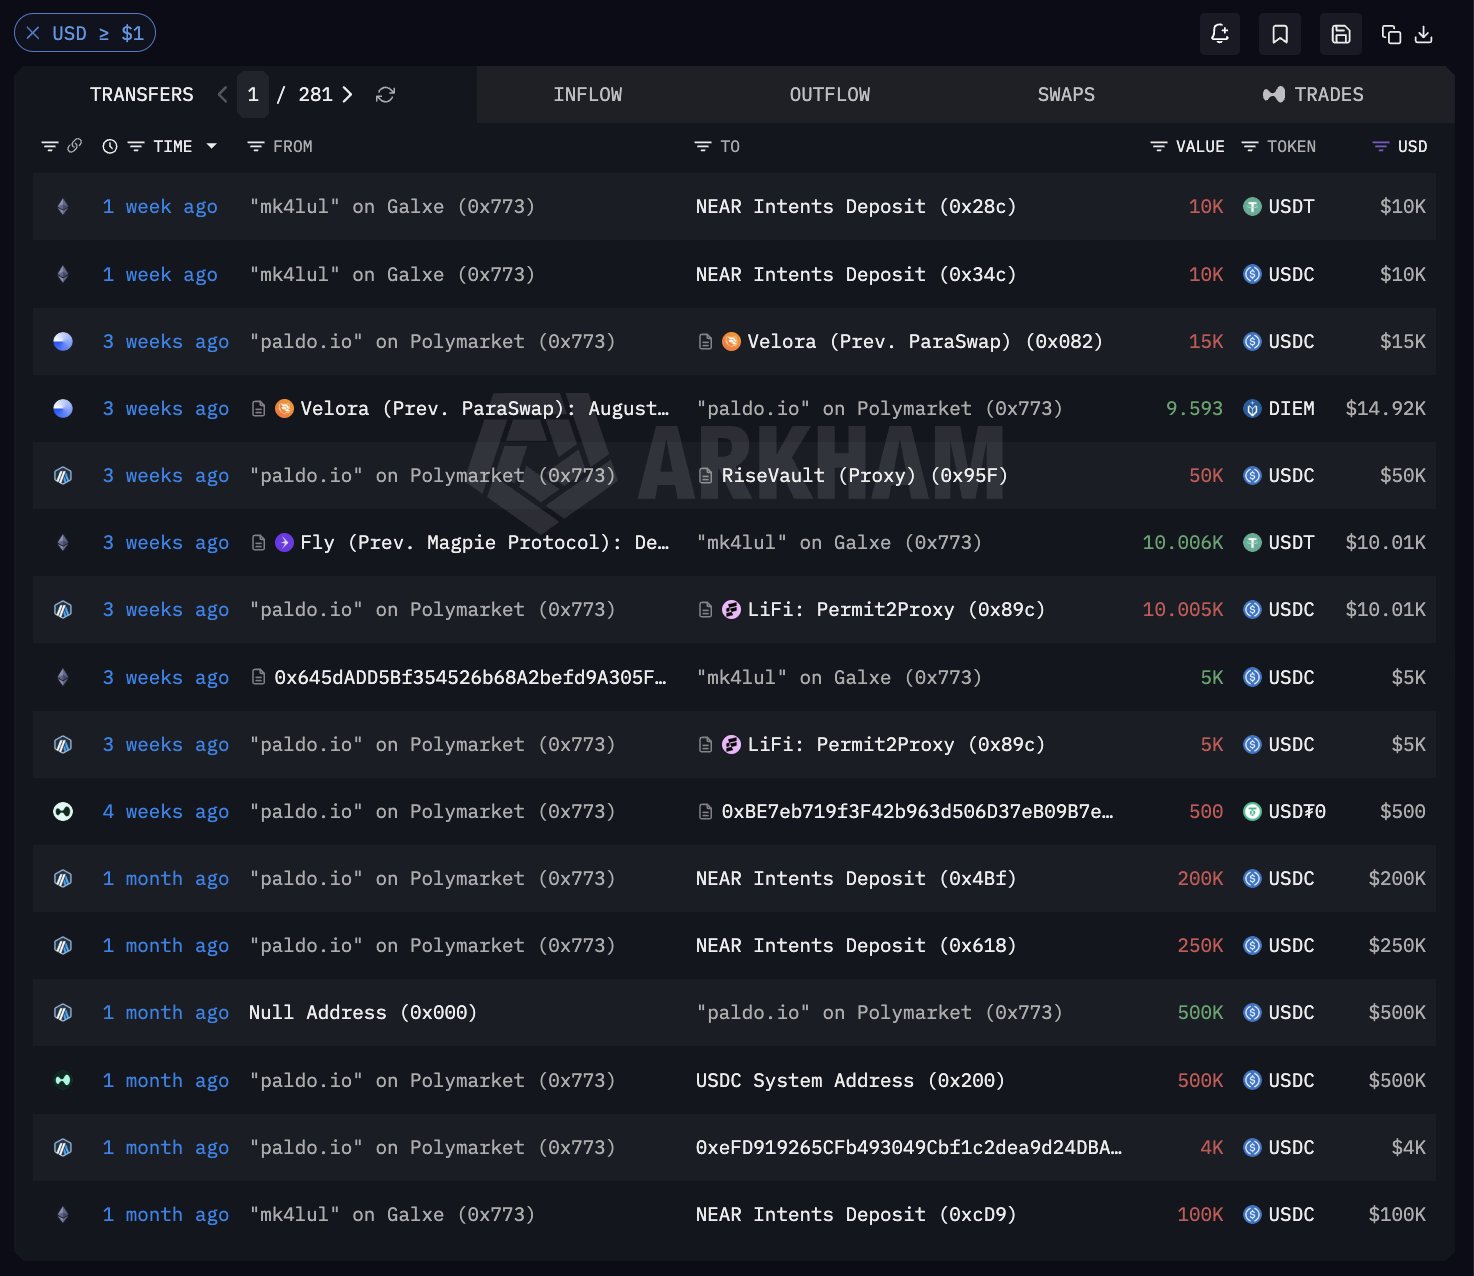Click the copy icon in top toolbar
Screen dimensions: 1474x1276
tap(1391, 35)
